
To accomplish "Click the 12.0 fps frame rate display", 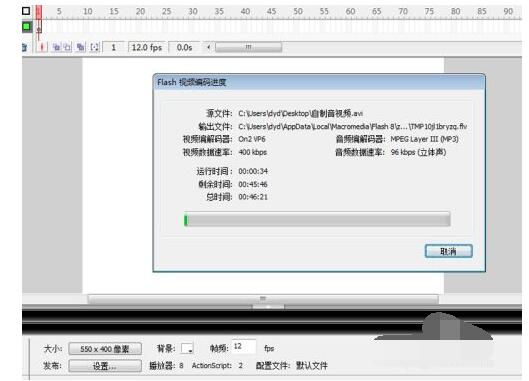I will pyautogui.click(x=147, y=47).
